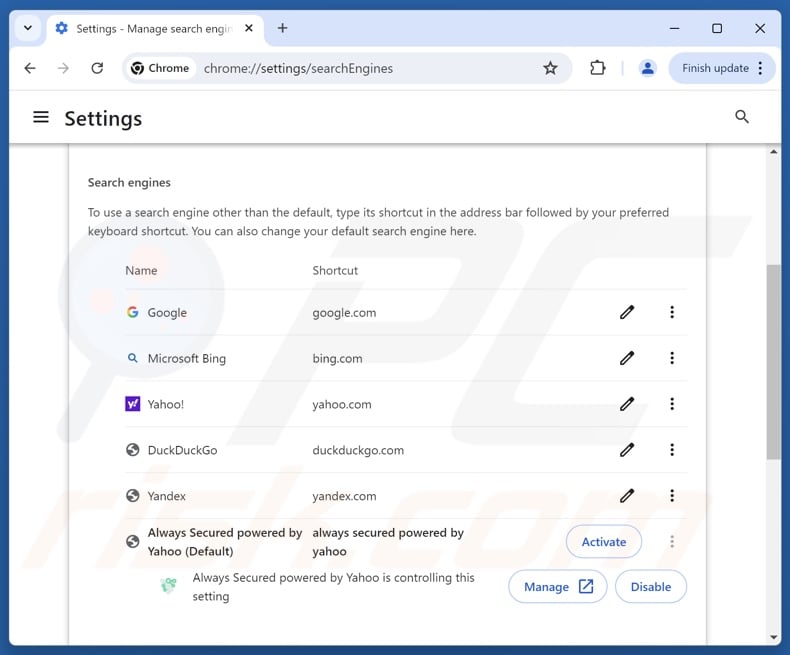Click the vertical scrollbar thumb

click(x=773, y=362)
